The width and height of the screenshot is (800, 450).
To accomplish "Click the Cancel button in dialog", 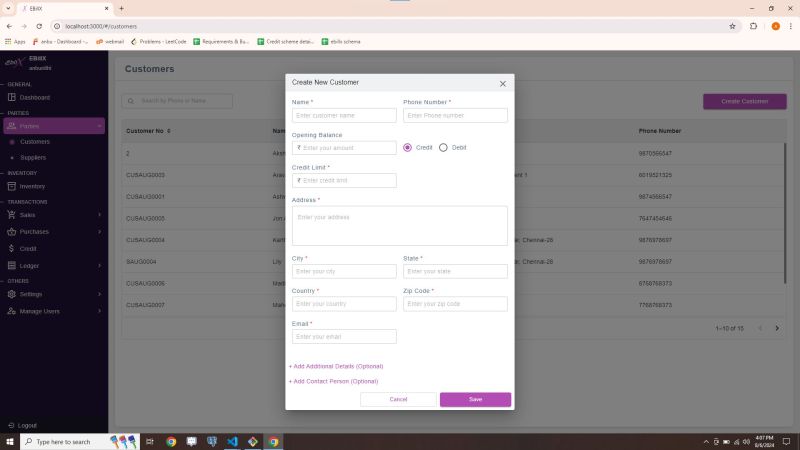I will (x=398, y=399).
